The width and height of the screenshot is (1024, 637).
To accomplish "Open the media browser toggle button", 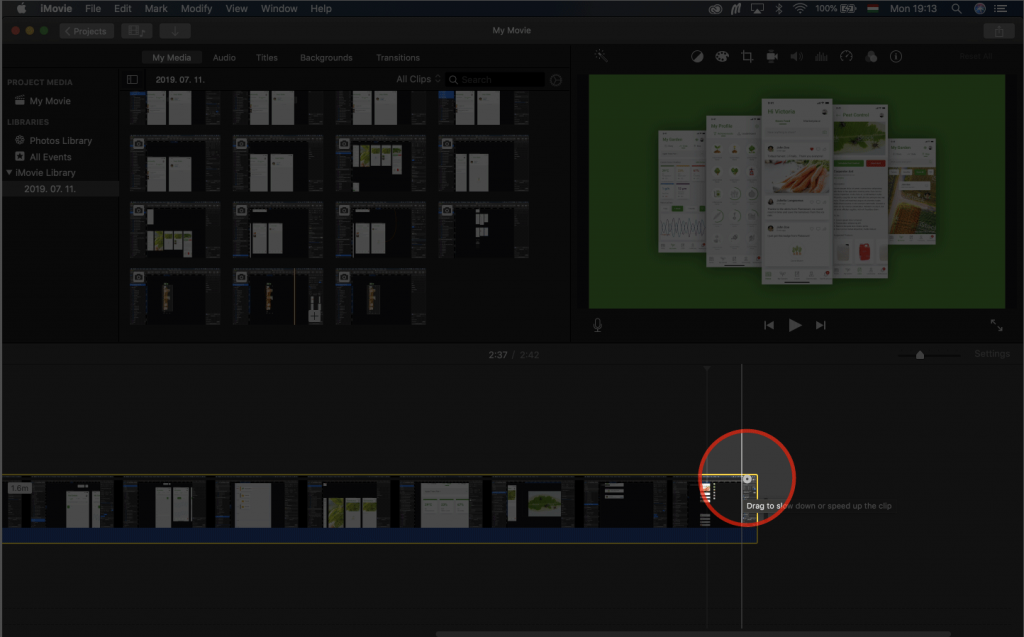I will [x=136, y=31].
